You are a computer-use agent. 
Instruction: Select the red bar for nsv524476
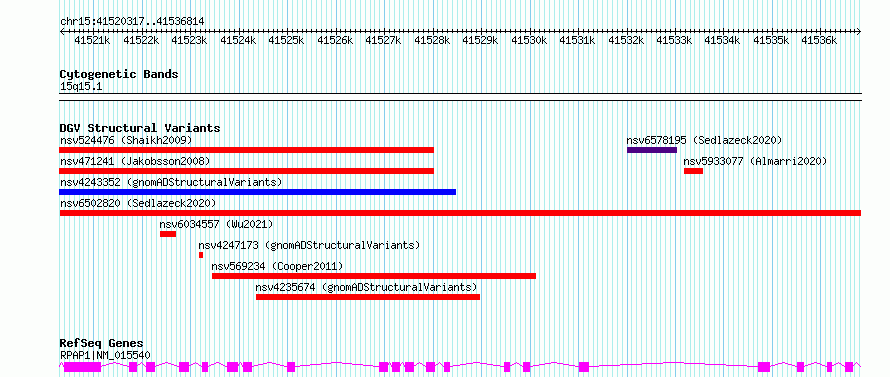pyautogui.click(x=246, y=150)
